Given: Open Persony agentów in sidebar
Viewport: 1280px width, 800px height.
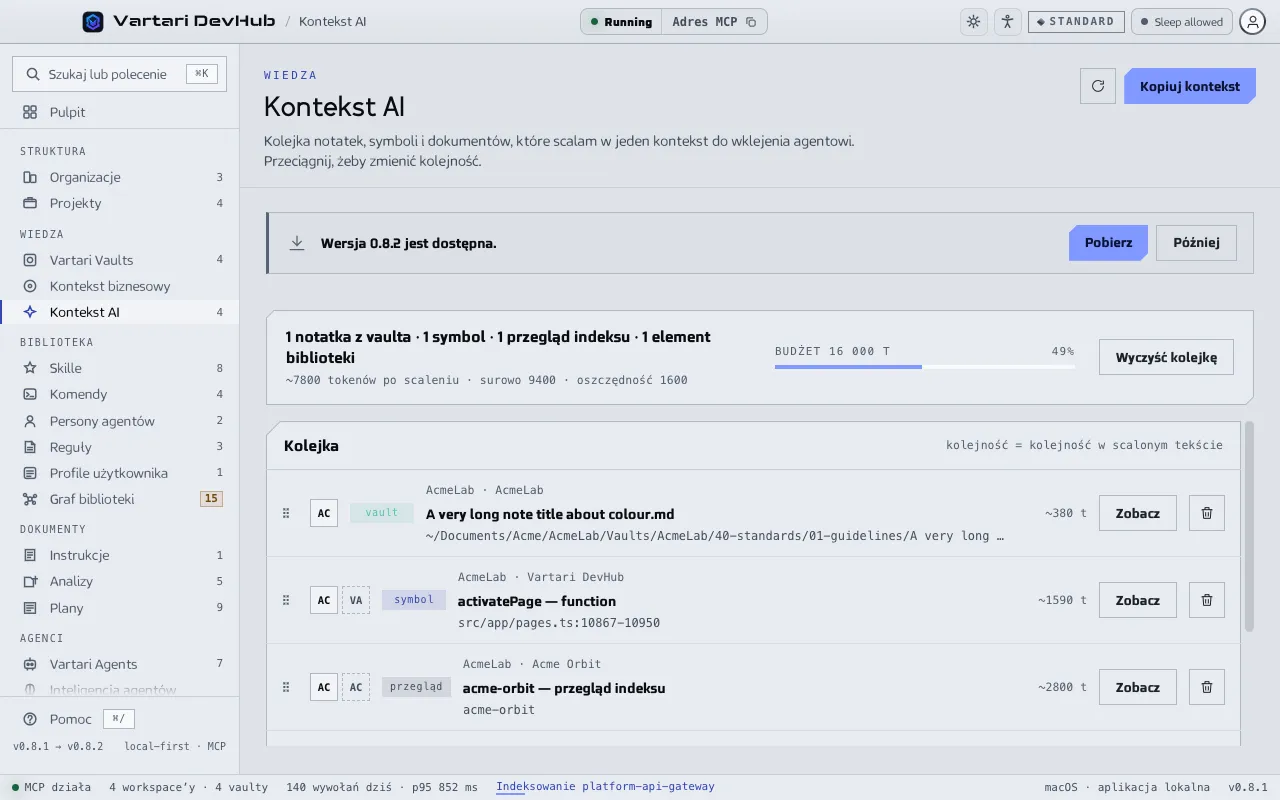Looking at the screenshot, I should [x=120, y=421].
